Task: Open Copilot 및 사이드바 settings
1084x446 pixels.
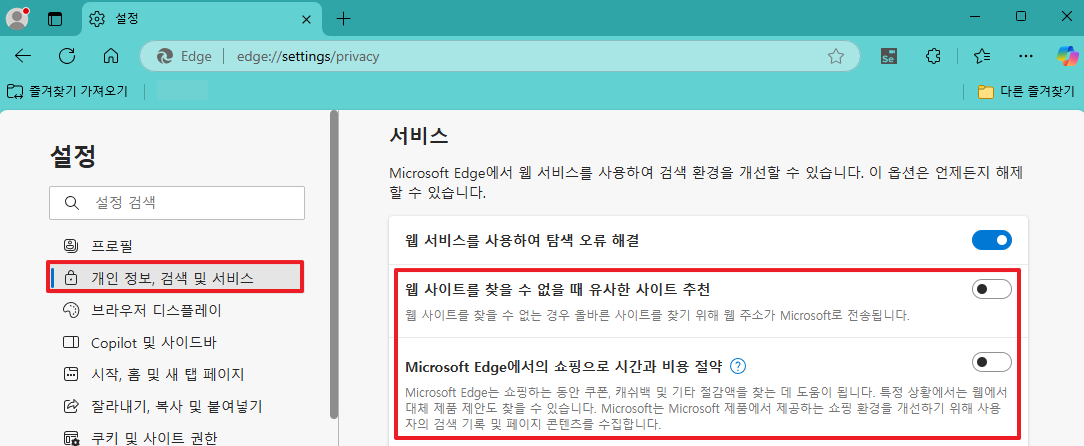Action: (176, 342)
